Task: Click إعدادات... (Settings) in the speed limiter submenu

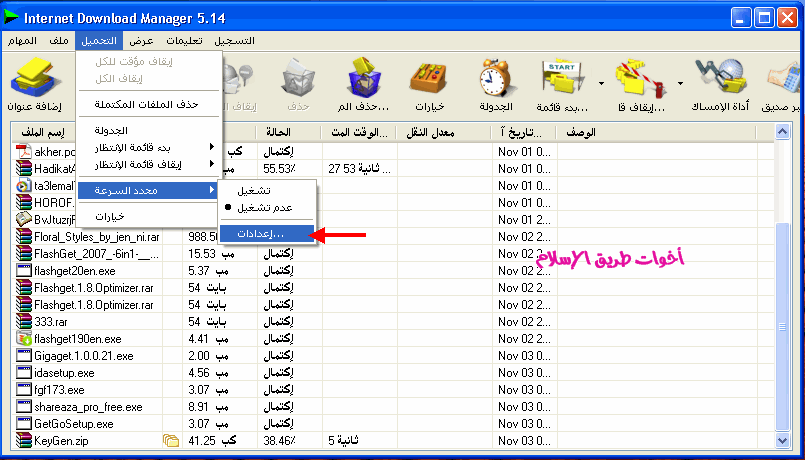Action: (x=266, y=234)
